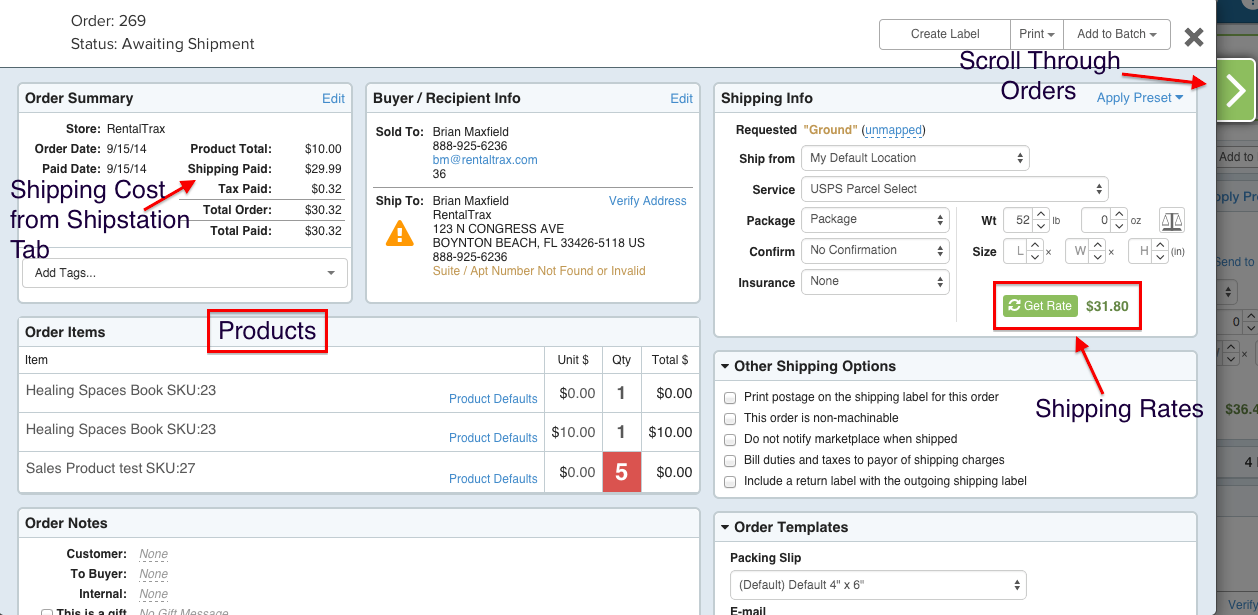Image resolution: width=1258 pixels, height=615 pixels.
Task: Click the Internal note None field
Action: tap(153, 594)
